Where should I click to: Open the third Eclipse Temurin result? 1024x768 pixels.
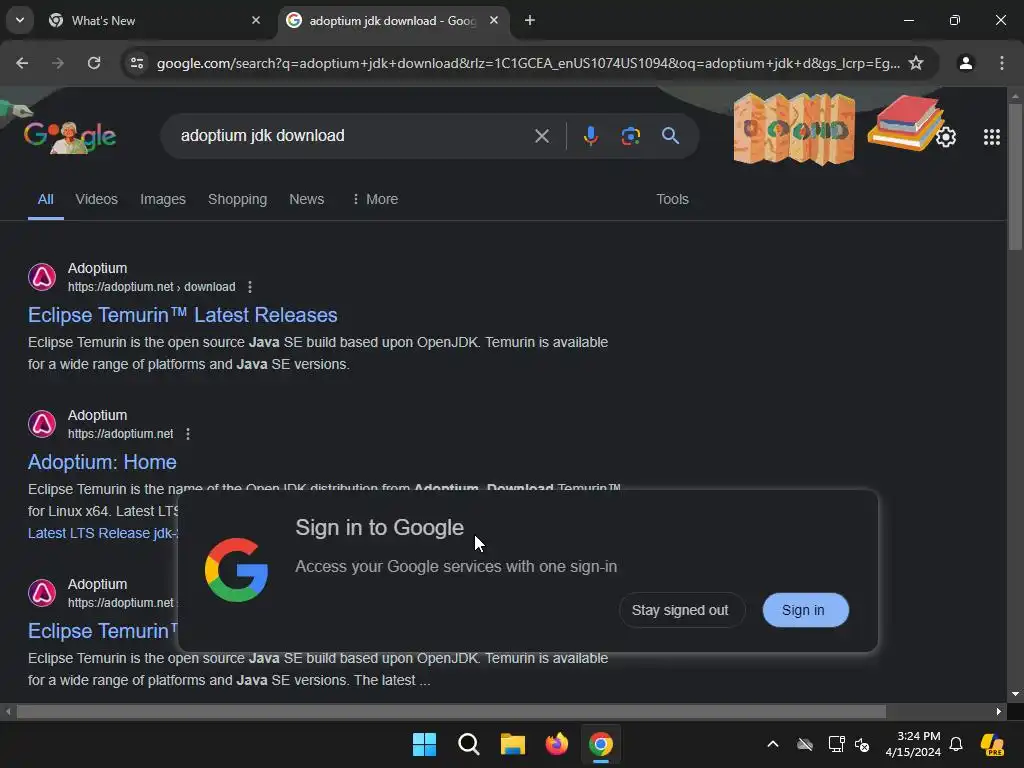pyautogui.click(x=103, y=631)
